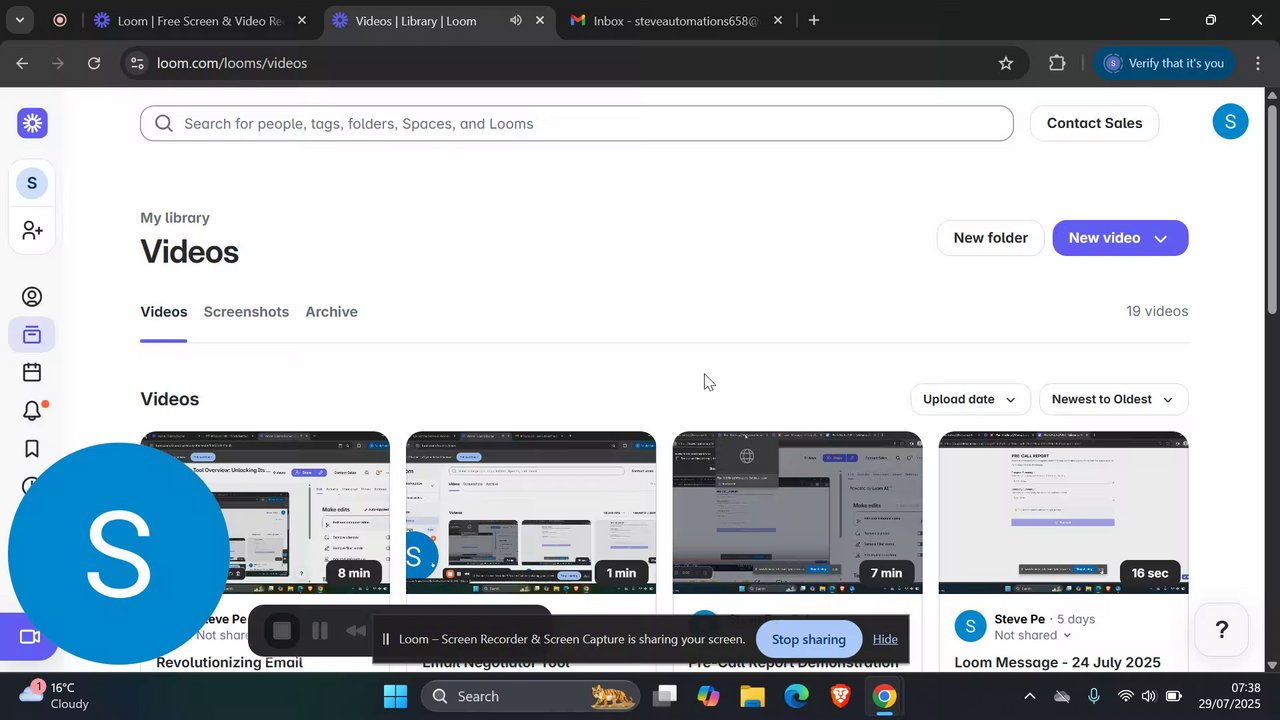Switch to the Archive tab

pos(332,312)
